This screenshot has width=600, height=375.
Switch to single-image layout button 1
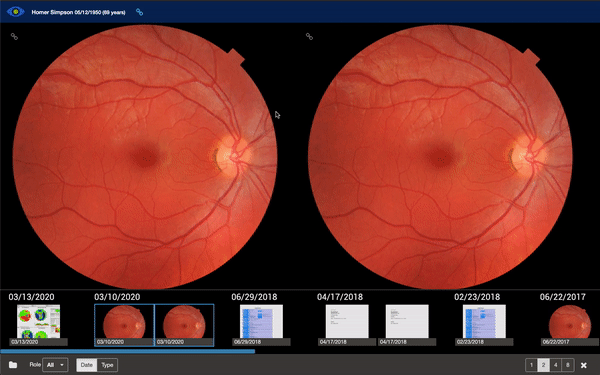click(531, 365)
